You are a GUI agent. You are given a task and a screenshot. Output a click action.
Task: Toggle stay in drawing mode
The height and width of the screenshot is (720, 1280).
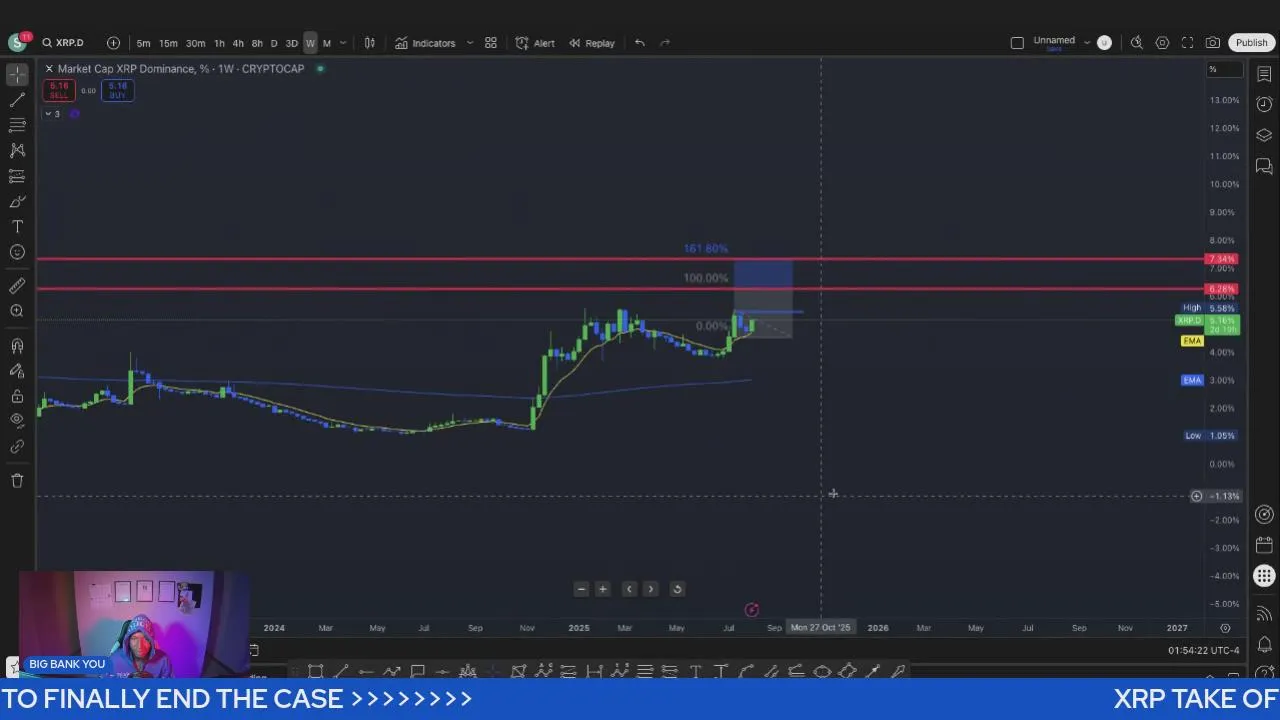click(x=17, y=371)
